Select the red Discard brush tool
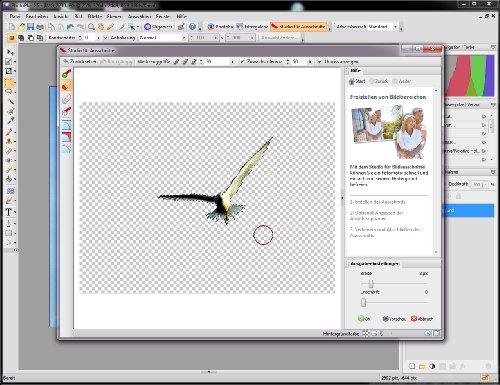The height and width of the screenshot is (385, 500). (67, 86)
